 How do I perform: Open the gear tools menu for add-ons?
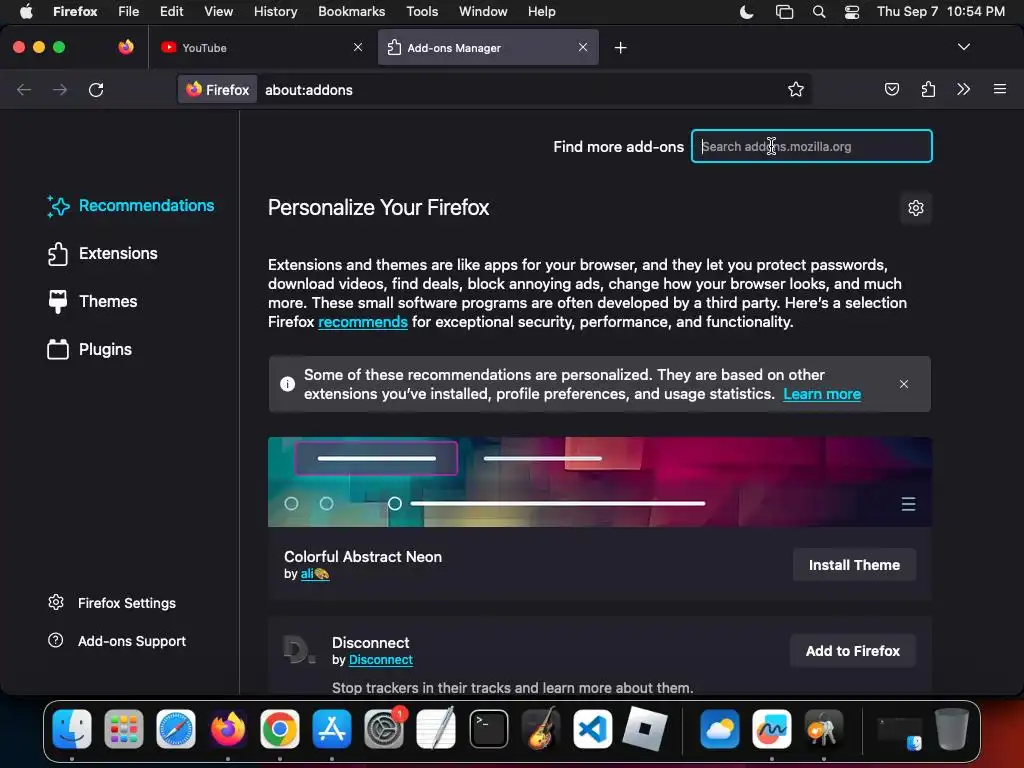click(x=916, y=208)
